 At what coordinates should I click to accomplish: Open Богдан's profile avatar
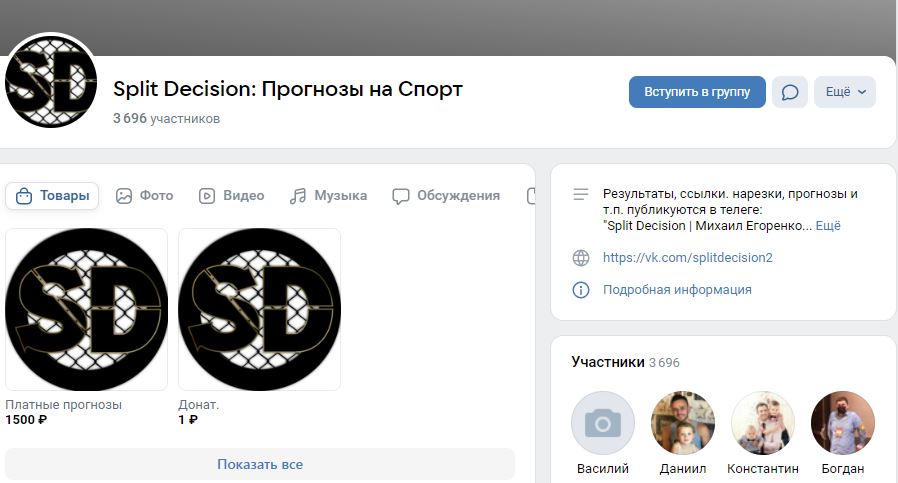click(842, 423)
